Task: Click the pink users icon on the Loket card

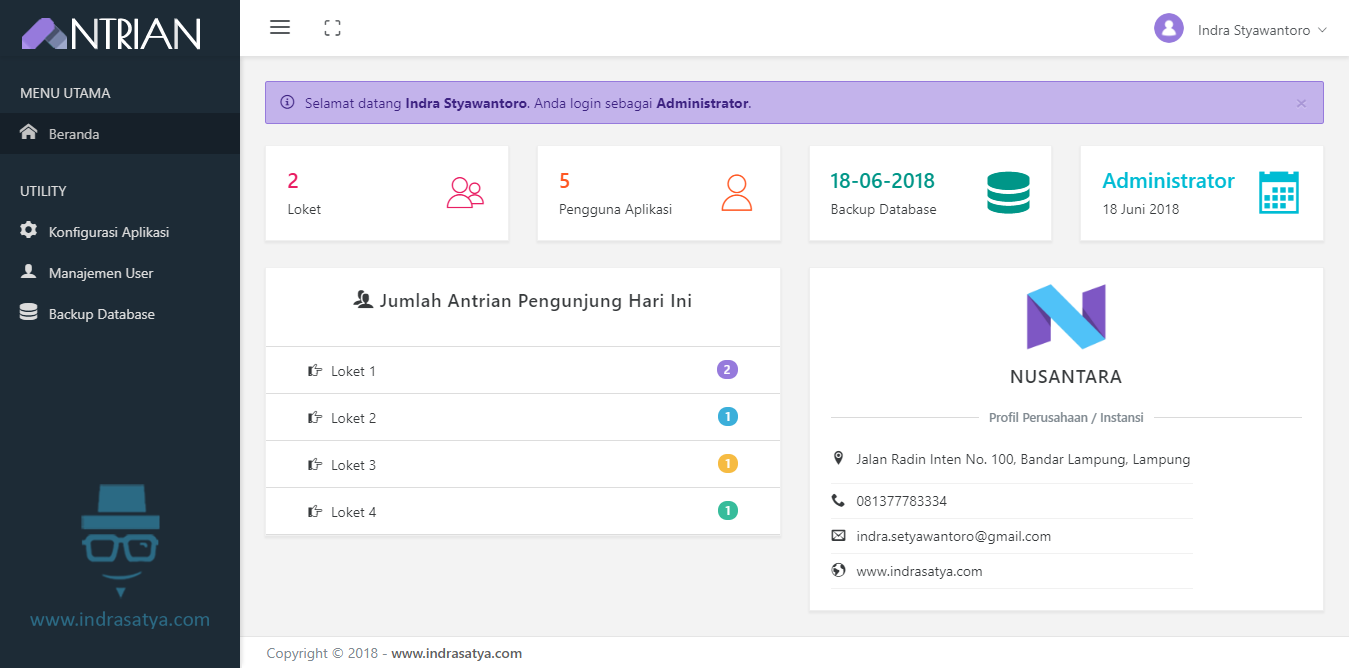Action: click(x=464, y=192)
